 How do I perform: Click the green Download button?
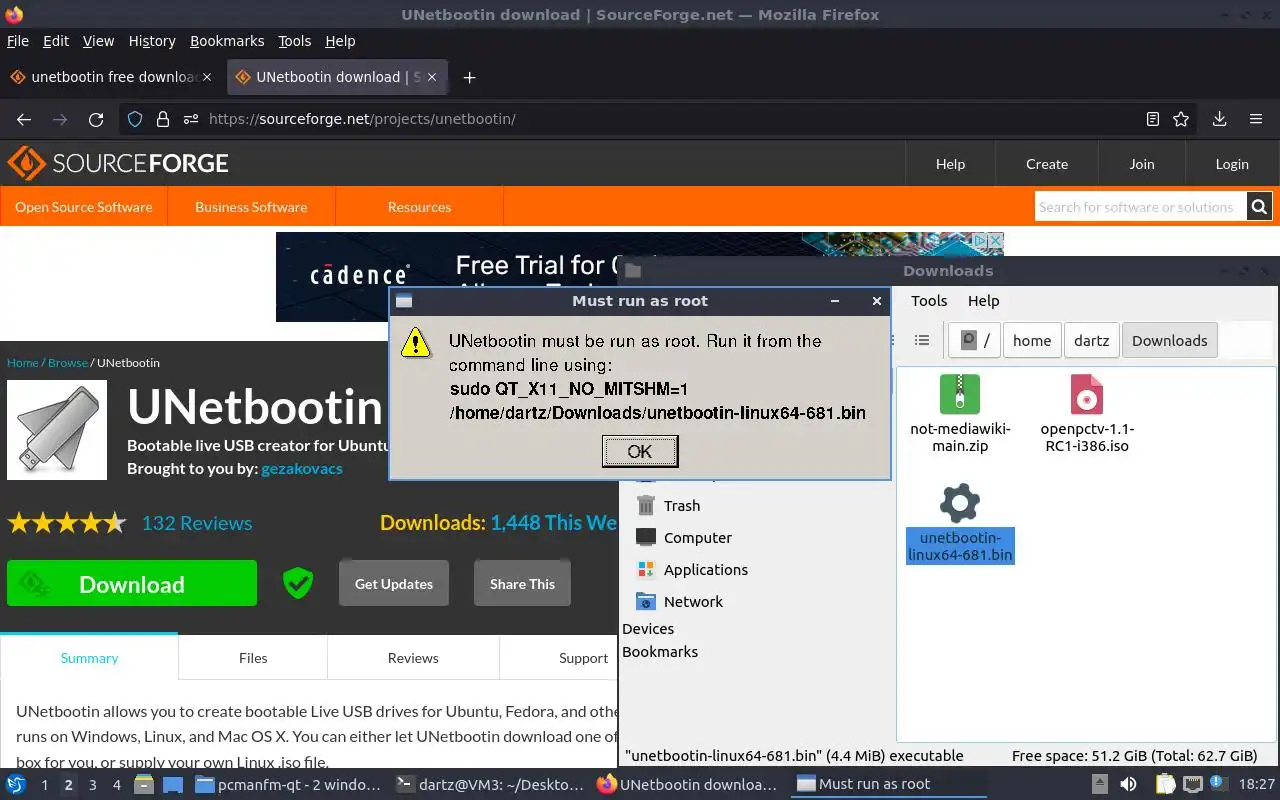point(132,583)
